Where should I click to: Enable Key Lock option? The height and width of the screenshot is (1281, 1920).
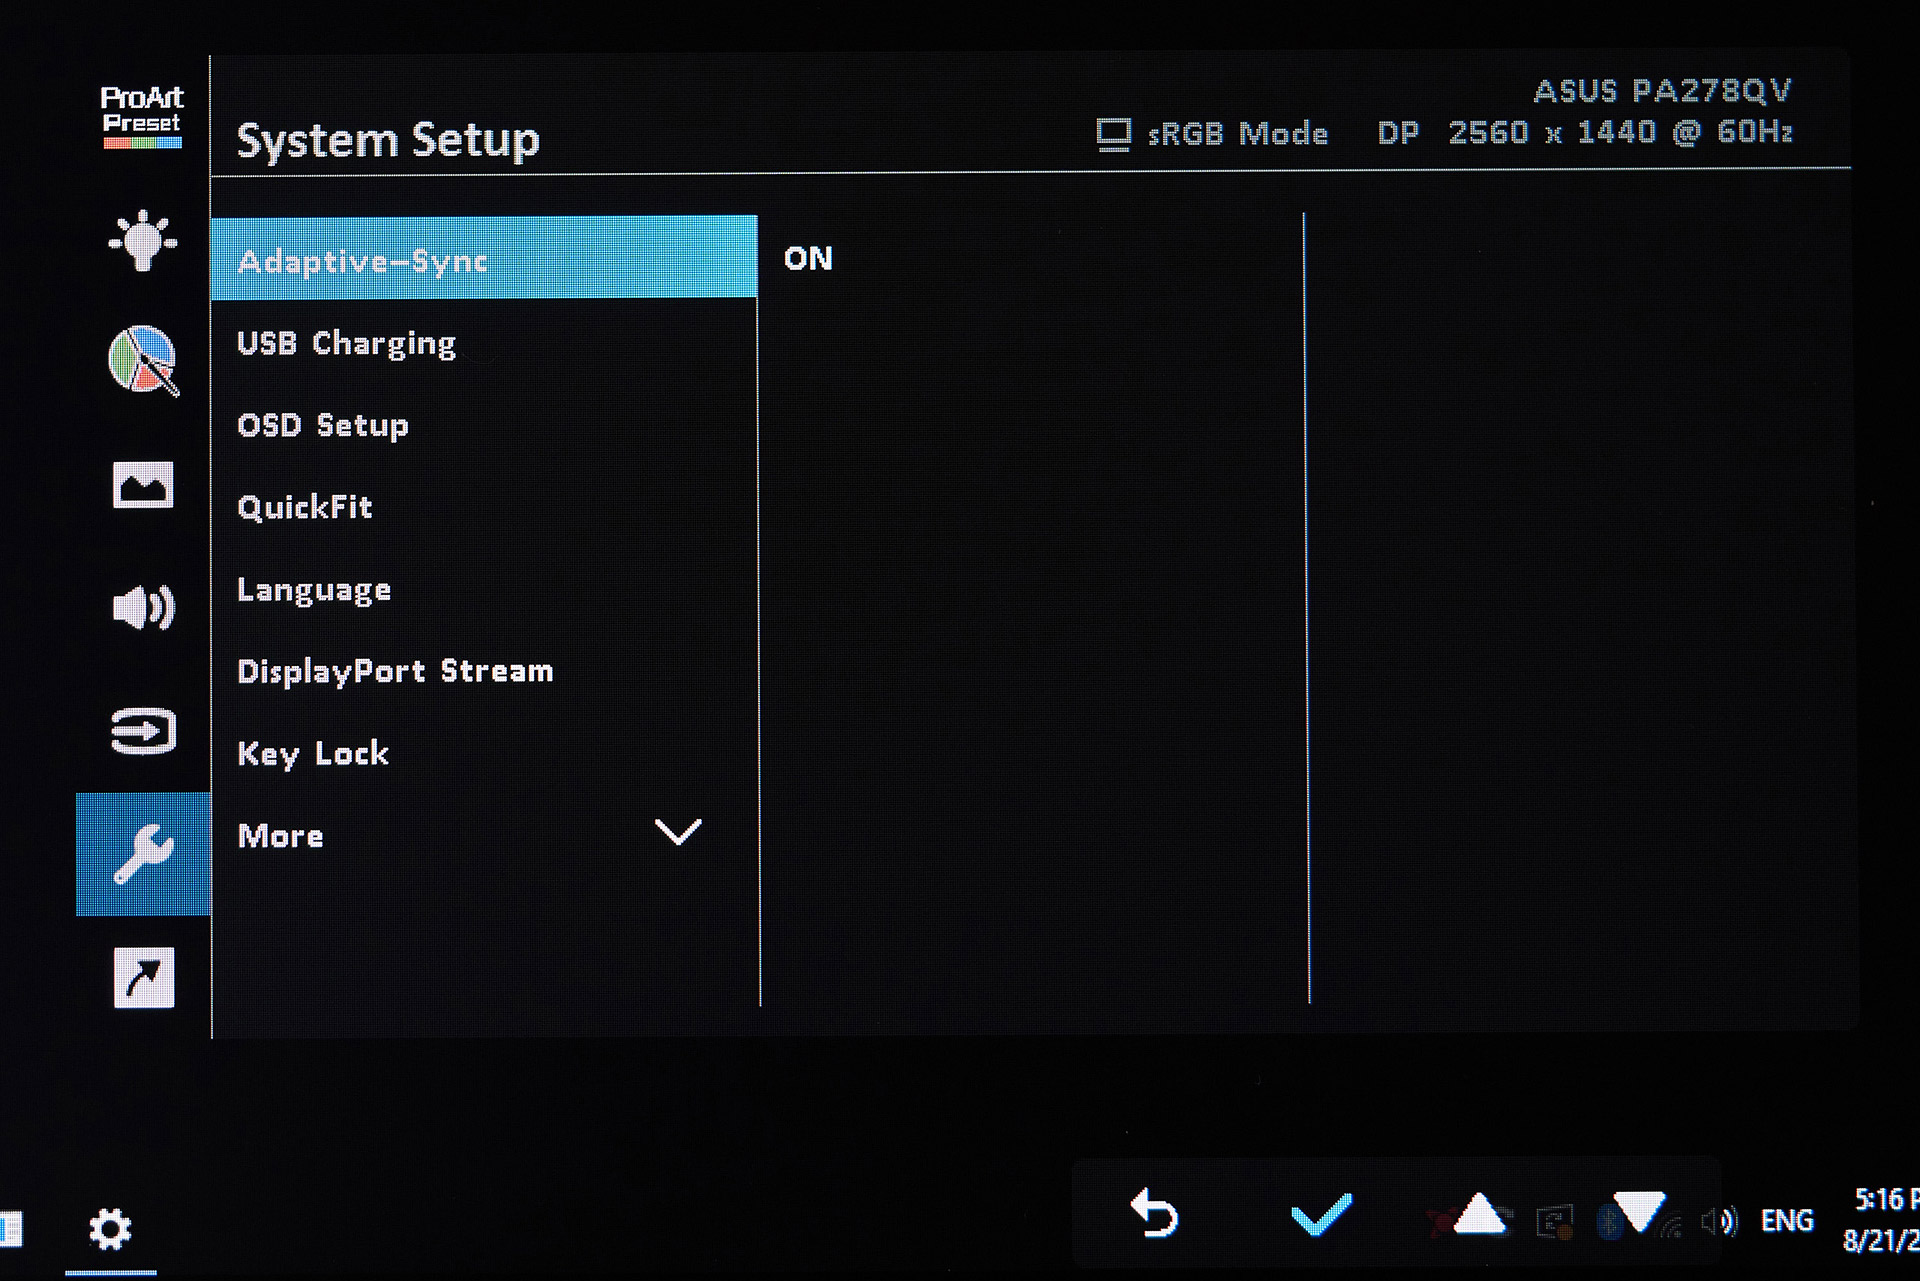coord(316,752)
